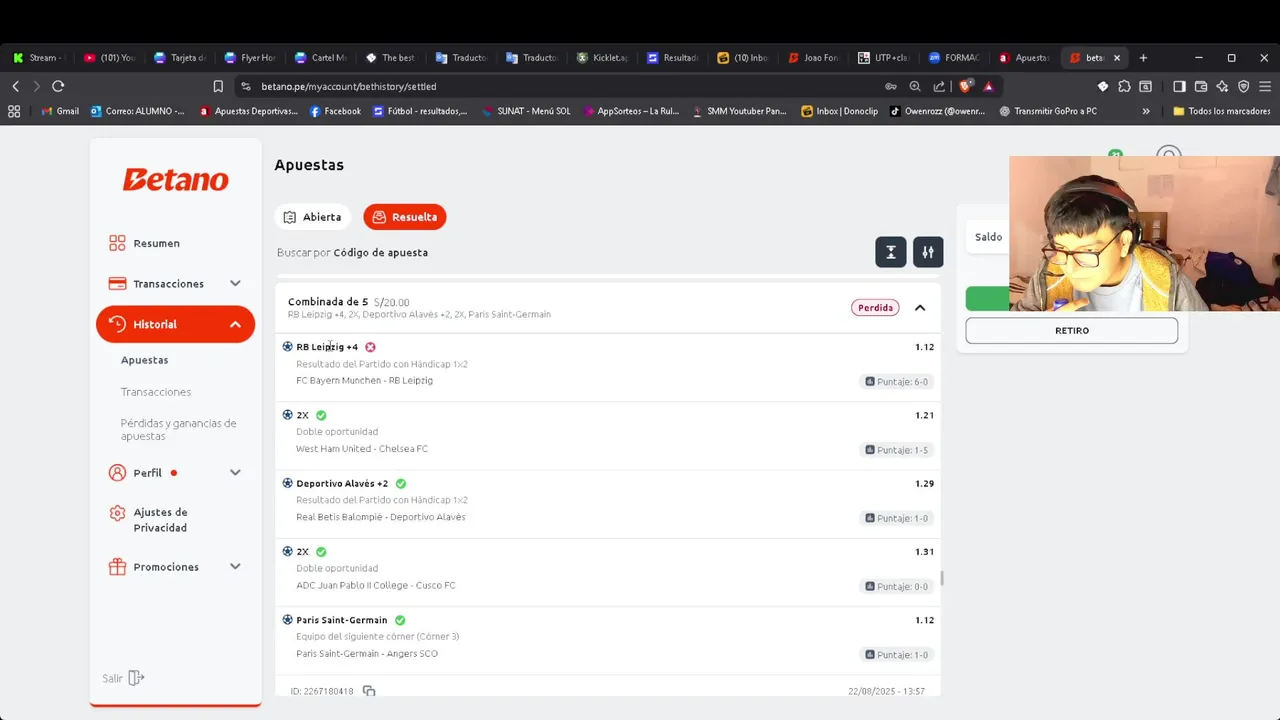Reload the page with browser refresh
Screen dimensions: 1280x720
[x=58, y=86]
